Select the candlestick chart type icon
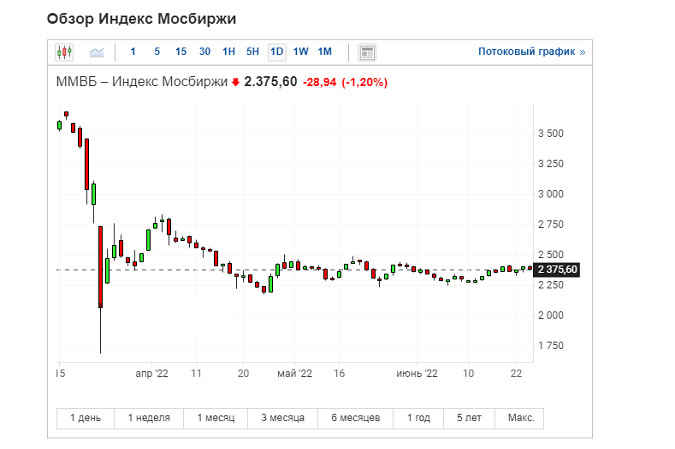 pyautogui.click(x=65, y=52)
